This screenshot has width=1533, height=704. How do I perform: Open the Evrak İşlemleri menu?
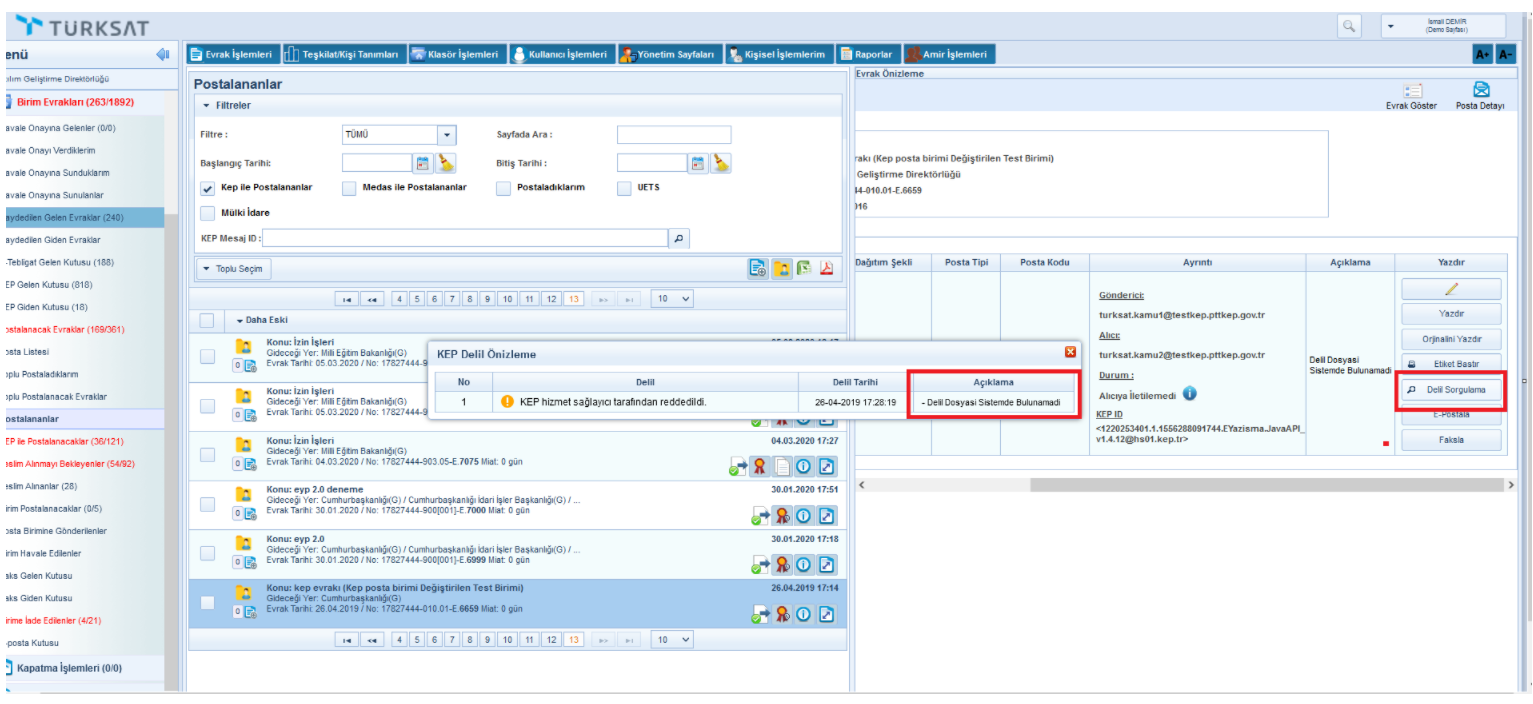pos(232,54)
